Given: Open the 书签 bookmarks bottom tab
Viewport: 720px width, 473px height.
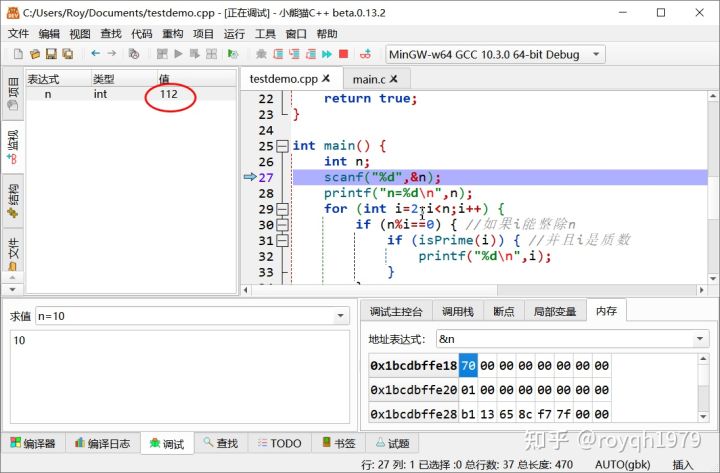Looking at the screenshot, I should [339, 443].
